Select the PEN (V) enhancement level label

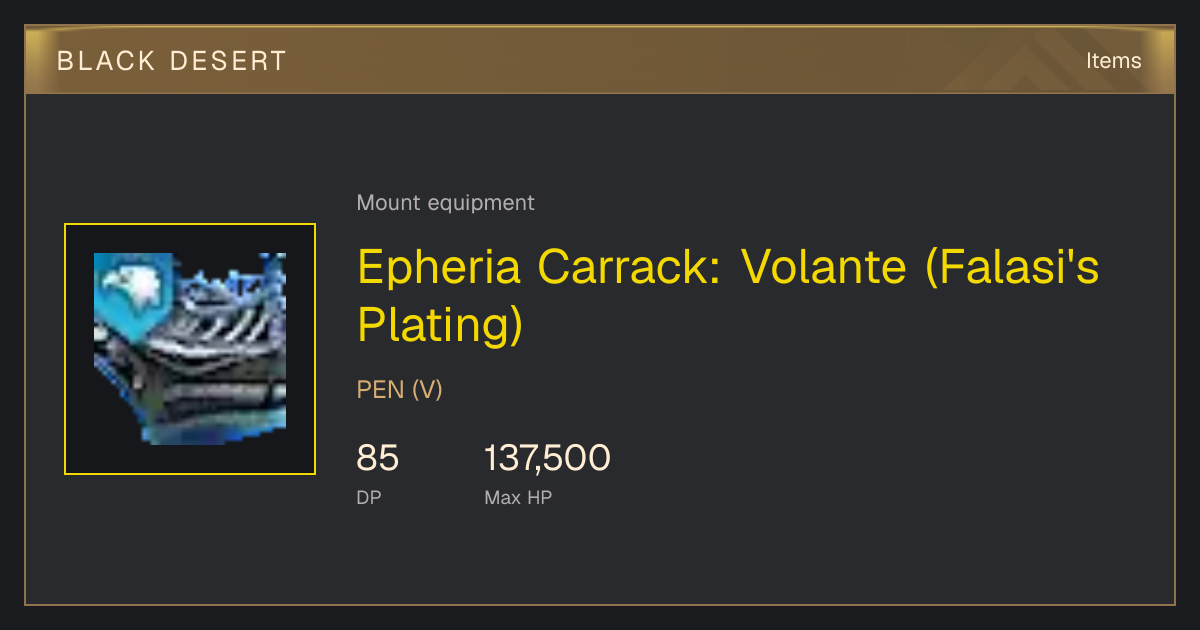click(399, 390)
